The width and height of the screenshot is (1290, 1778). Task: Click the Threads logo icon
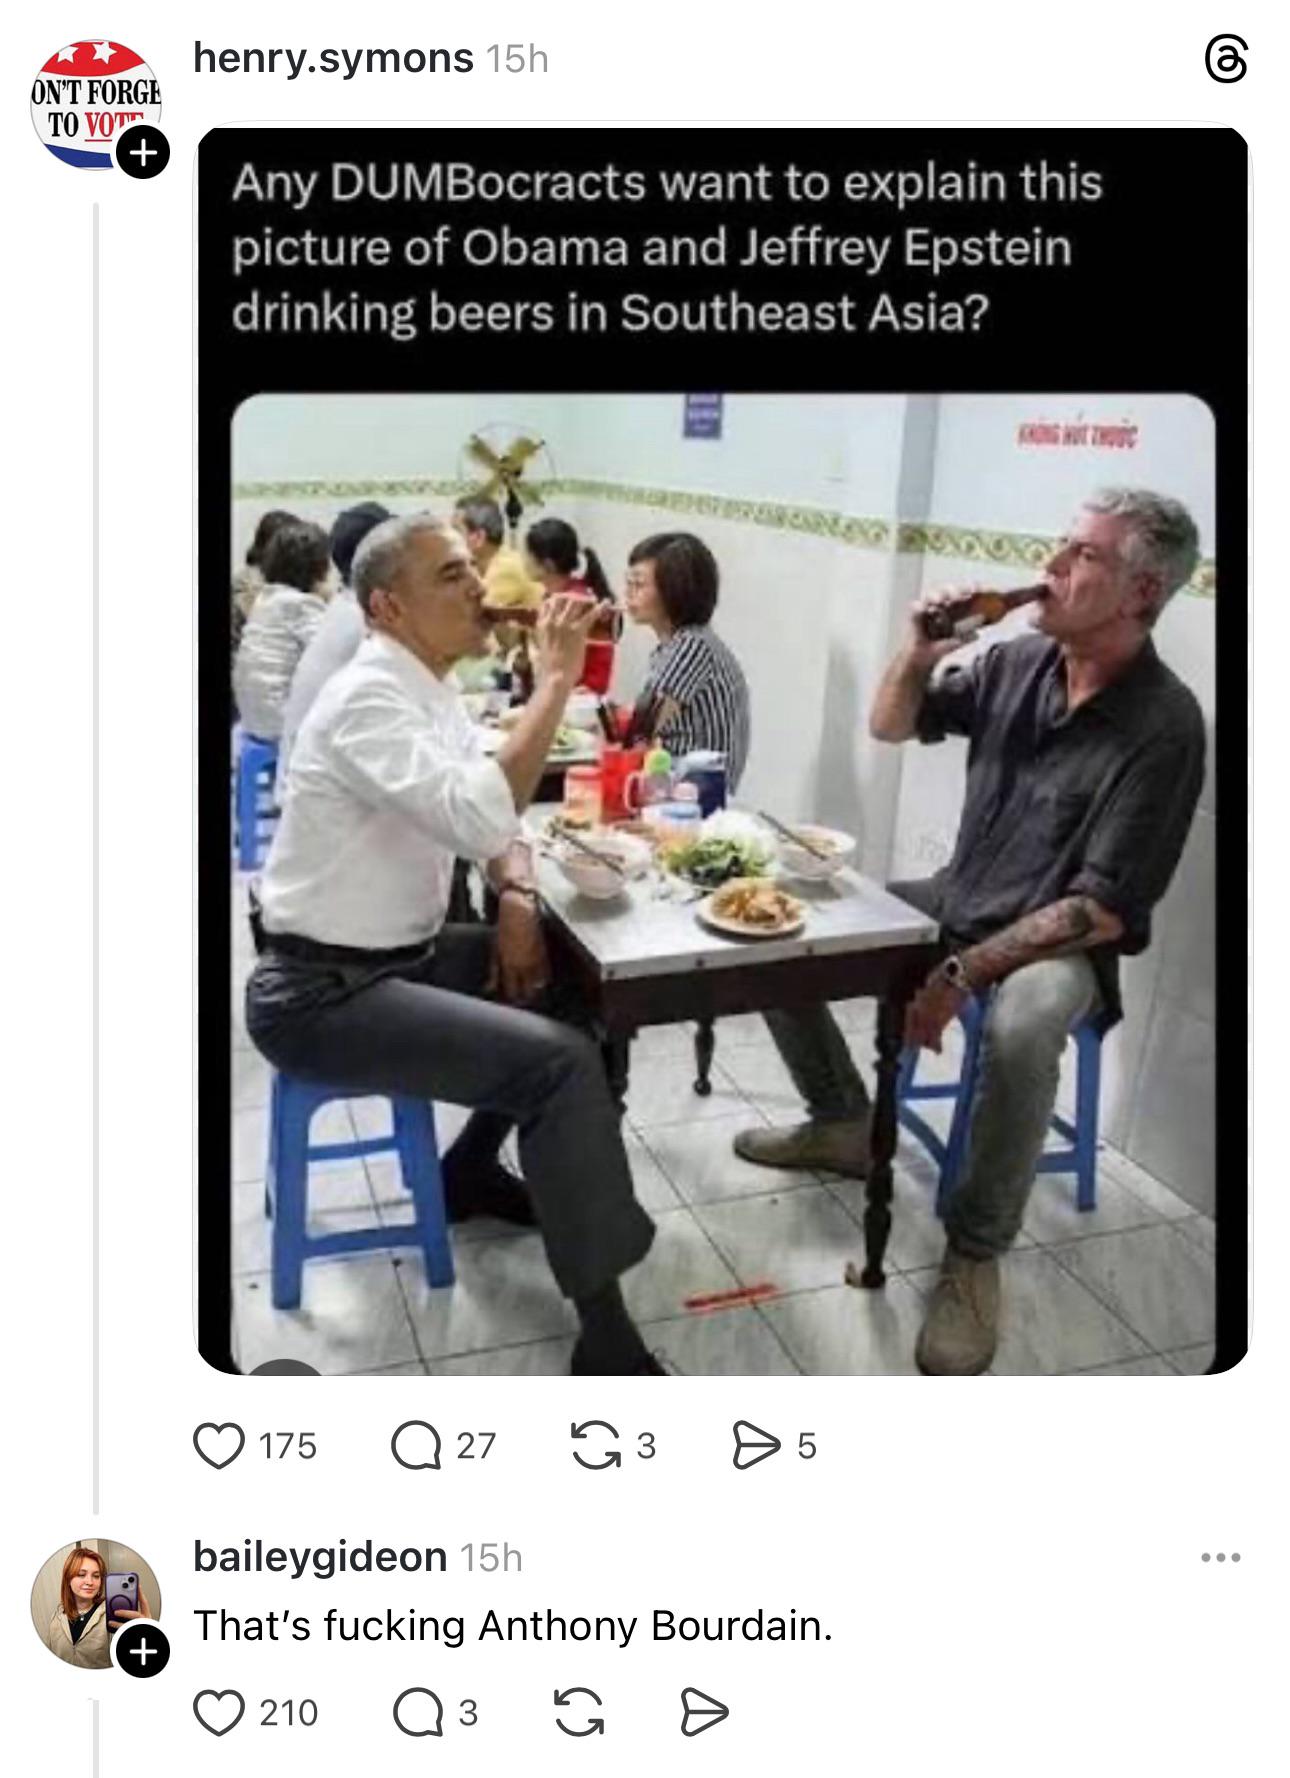coord(1226,62)
